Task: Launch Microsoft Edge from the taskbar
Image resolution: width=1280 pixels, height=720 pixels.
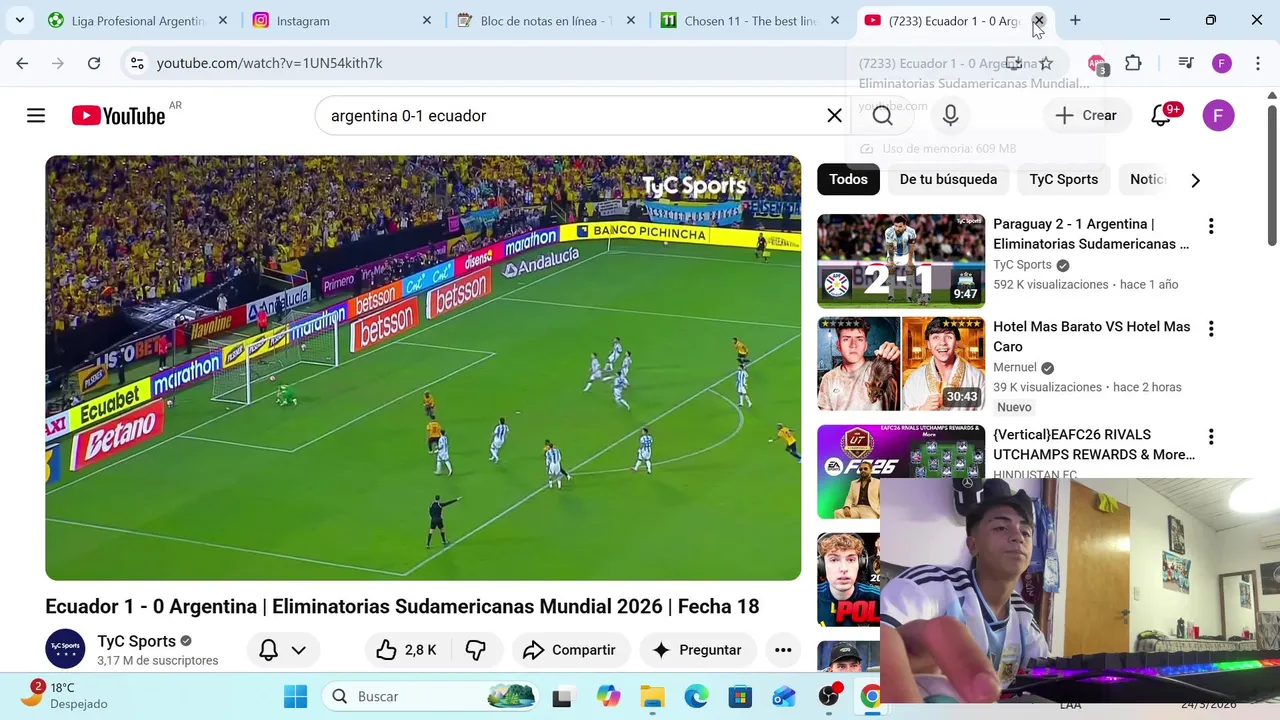Action: [x=696, y=696]
